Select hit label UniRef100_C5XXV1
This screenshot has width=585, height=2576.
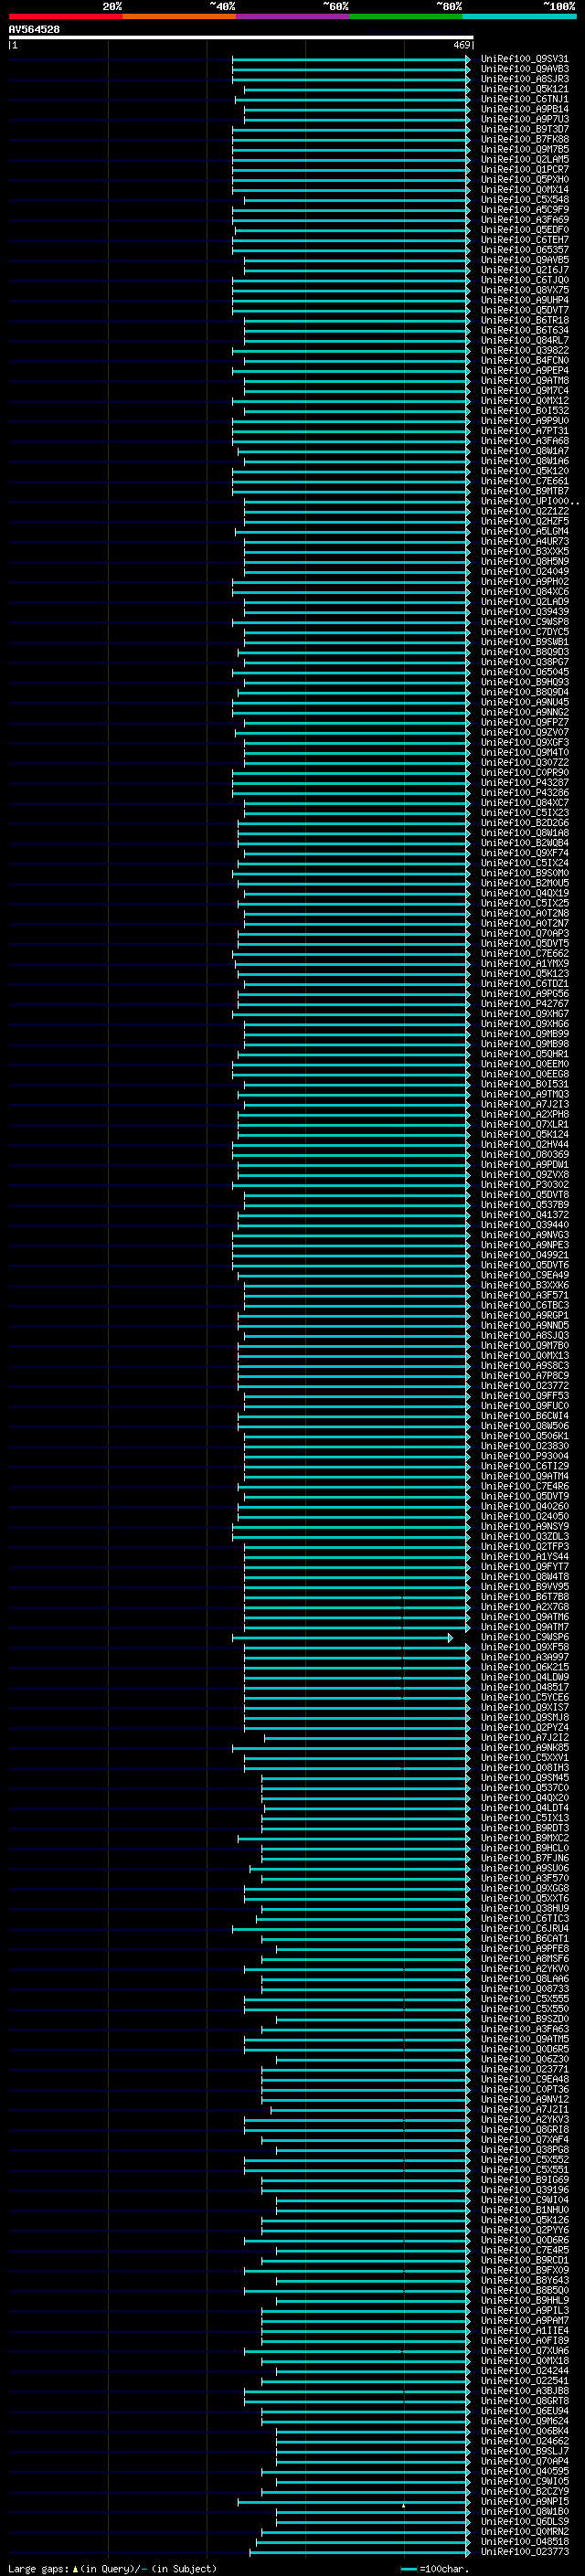pos(525,1758)
